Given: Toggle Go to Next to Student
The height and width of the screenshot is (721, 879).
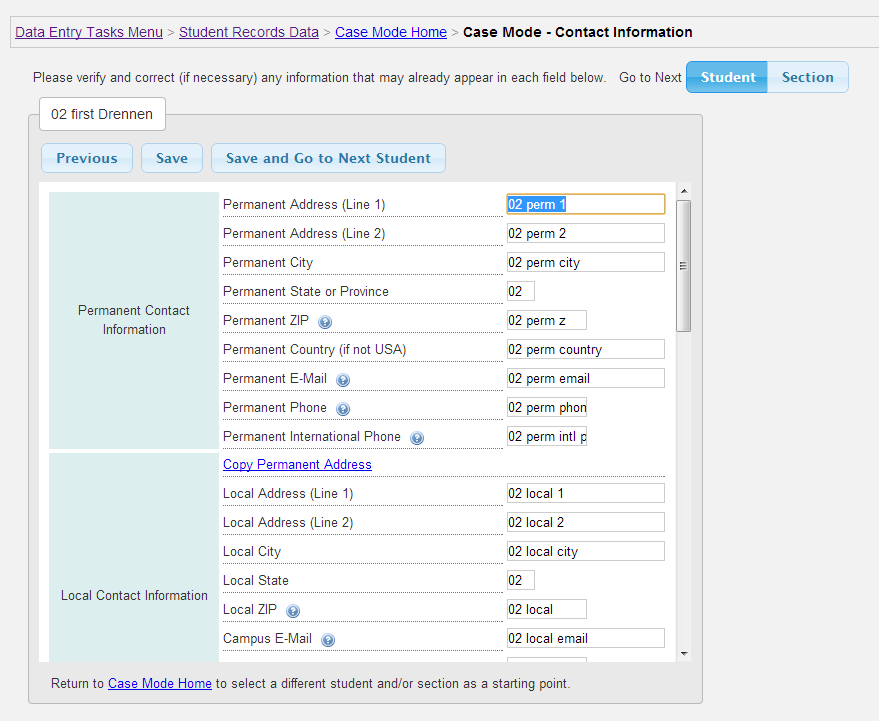Looking at the screenshot, I should (727, 77).
